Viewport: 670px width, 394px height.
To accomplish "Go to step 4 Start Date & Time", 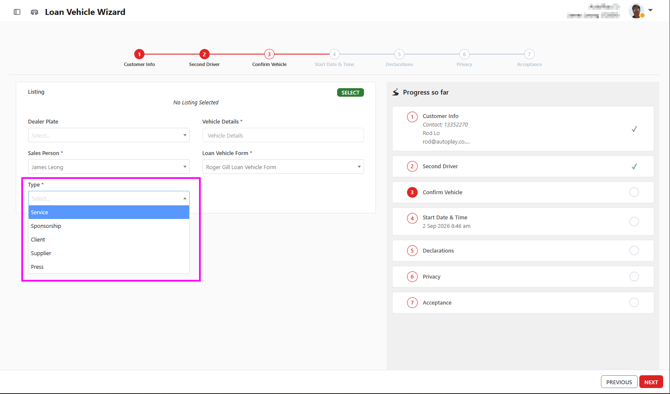I will click(x=334, y=54).
